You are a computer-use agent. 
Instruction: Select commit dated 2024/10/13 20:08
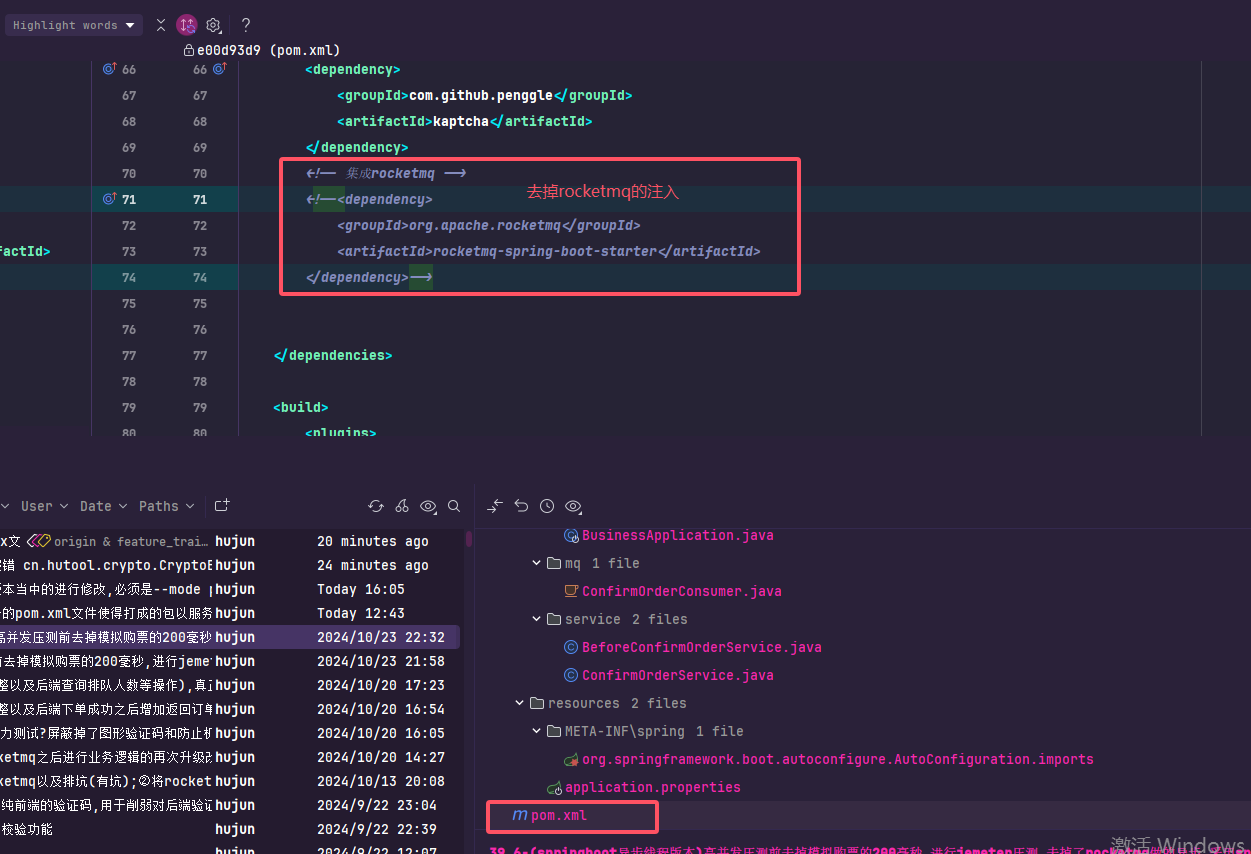(230, 781)
